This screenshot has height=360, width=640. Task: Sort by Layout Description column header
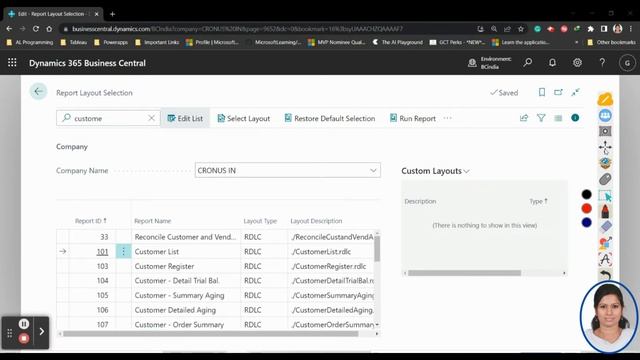click(x=316, y=221)
